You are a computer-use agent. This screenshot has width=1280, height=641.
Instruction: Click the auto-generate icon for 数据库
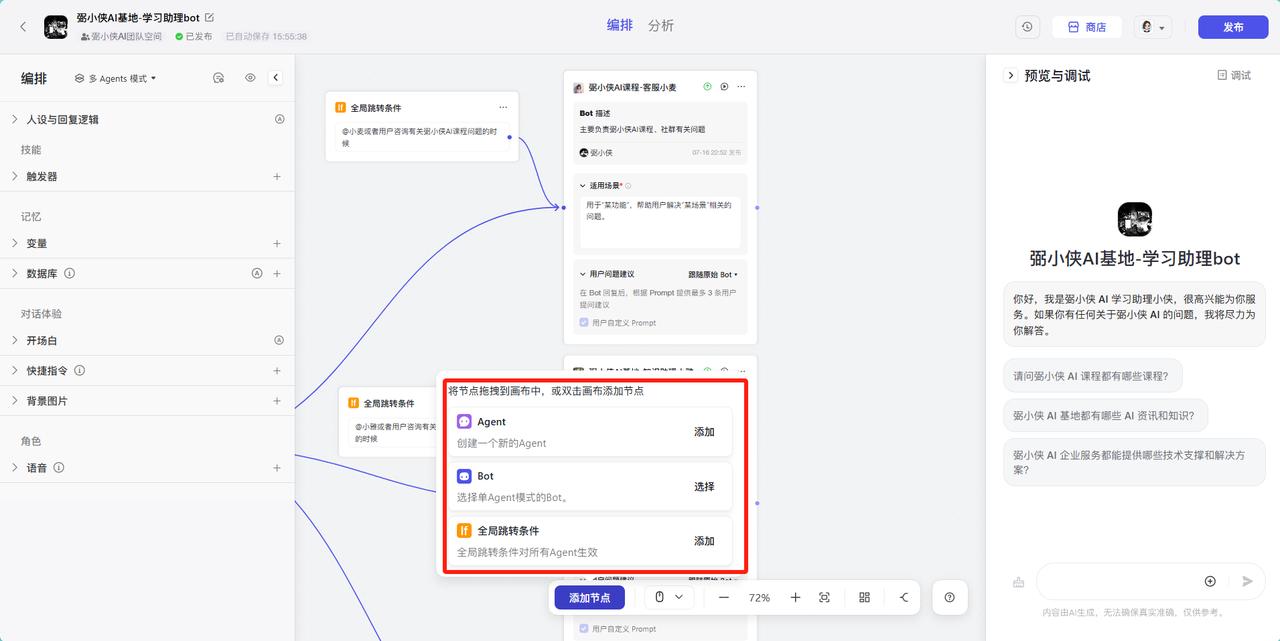tap(257, 273)
